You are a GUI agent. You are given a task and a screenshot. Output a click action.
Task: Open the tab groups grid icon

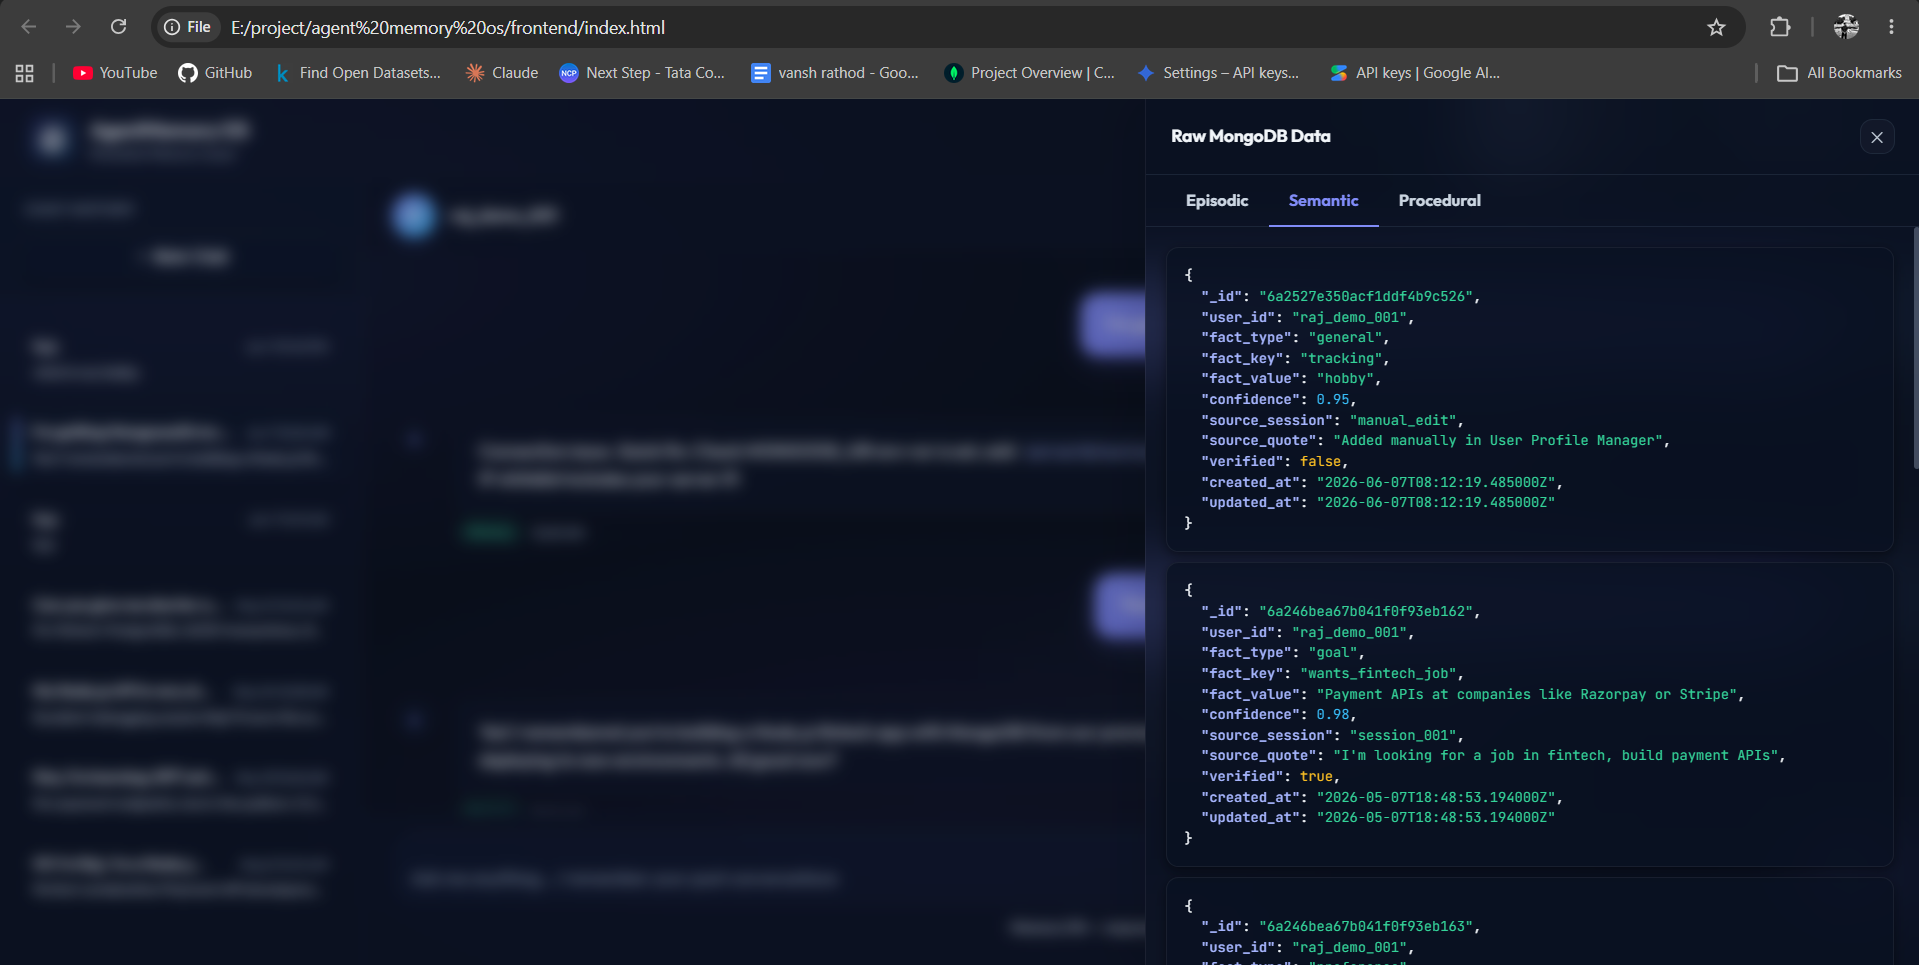[x=25, y=73]
